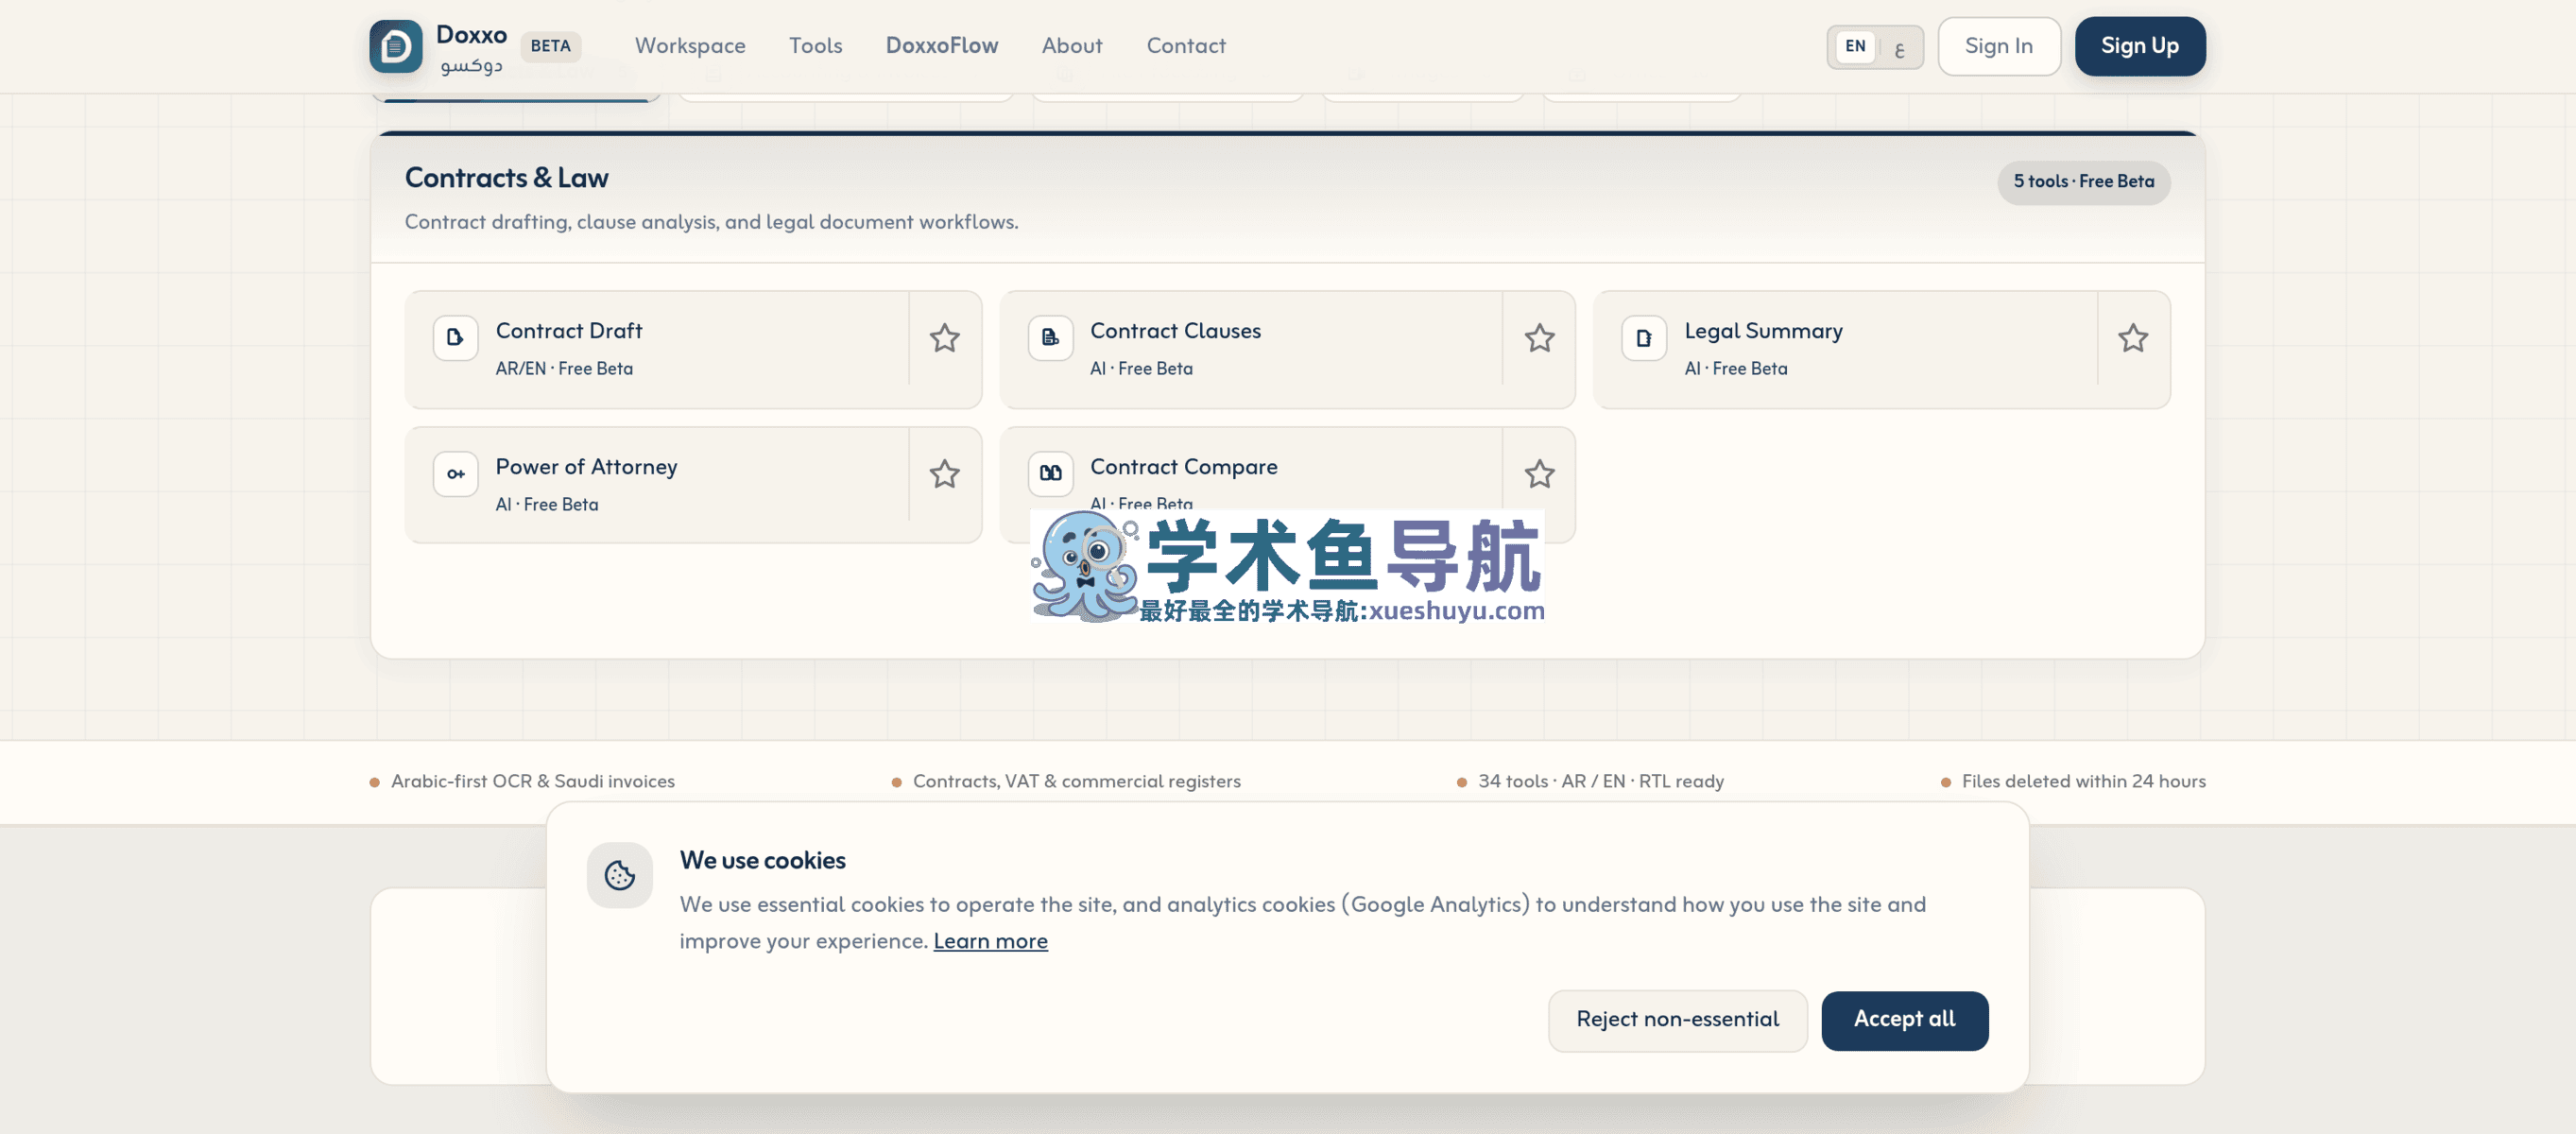Click the Sign In button
This screenshot has width=2576, height=1134.
(1999, 46)
